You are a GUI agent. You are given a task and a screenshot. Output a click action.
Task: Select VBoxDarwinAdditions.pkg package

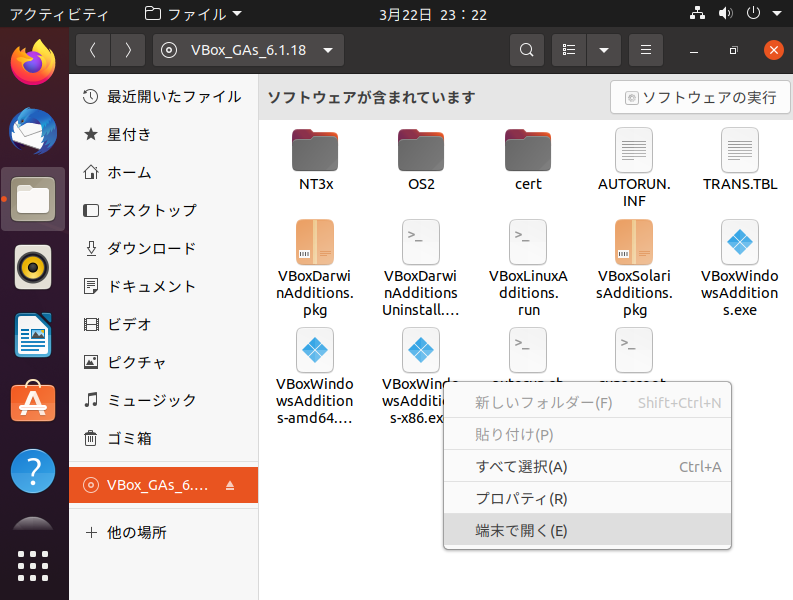click(x=315, y=269)
